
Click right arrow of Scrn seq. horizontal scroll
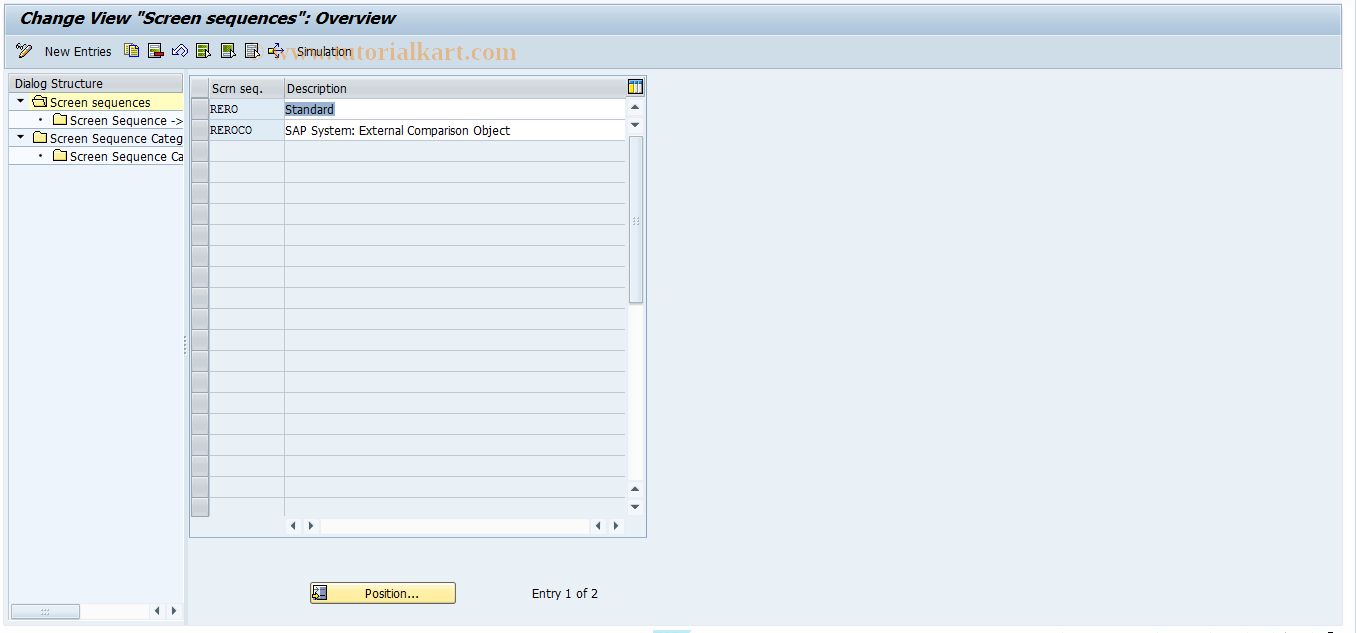[x=311, y=525]
